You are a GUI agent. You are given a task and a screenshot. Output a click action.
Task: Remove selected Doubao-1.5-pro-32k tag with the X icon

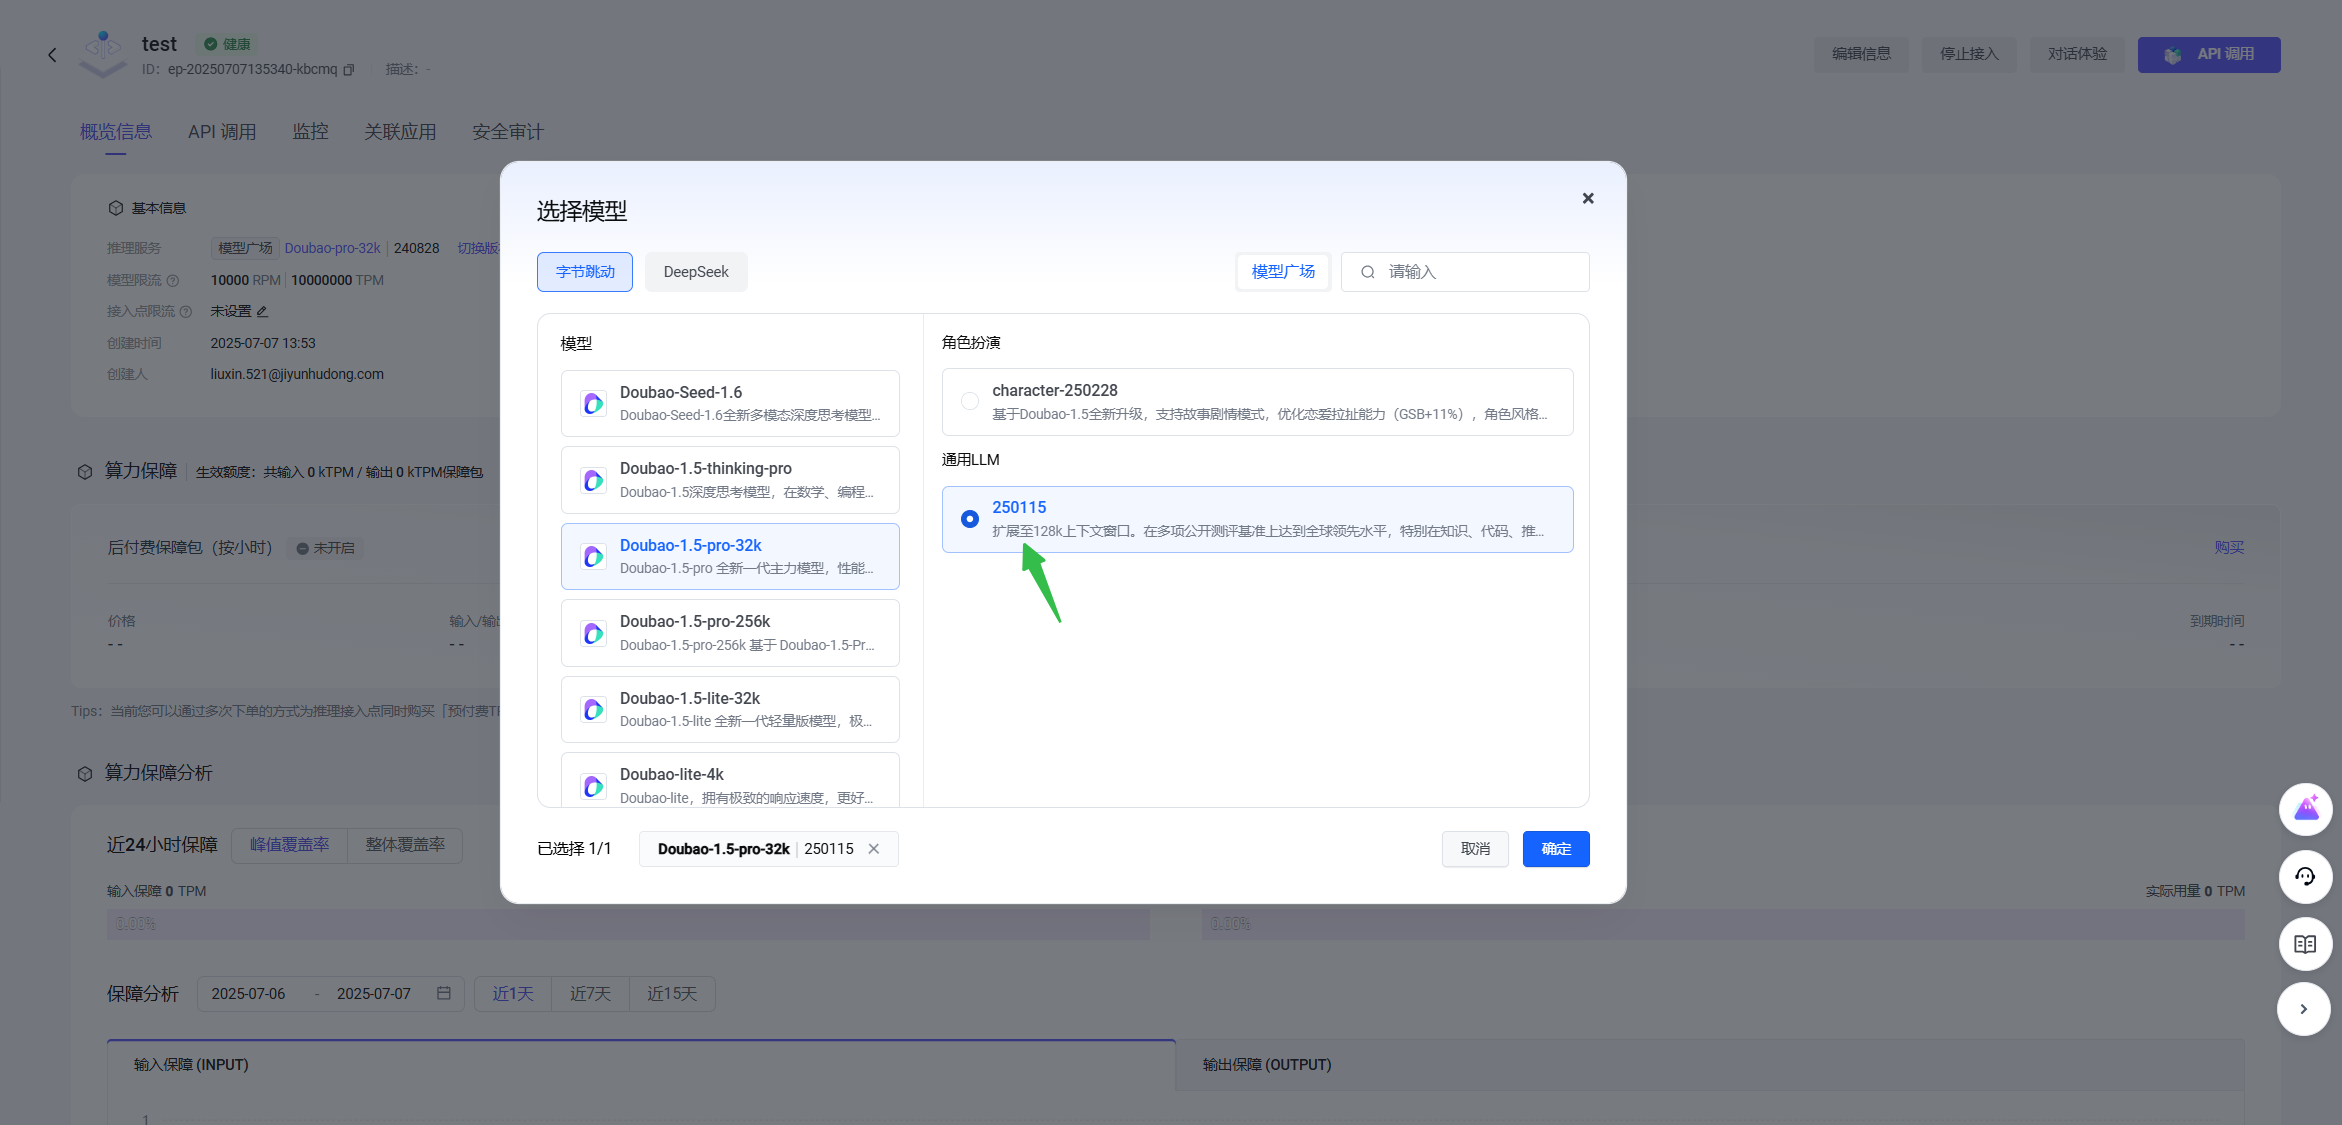(x=874, y=849)
